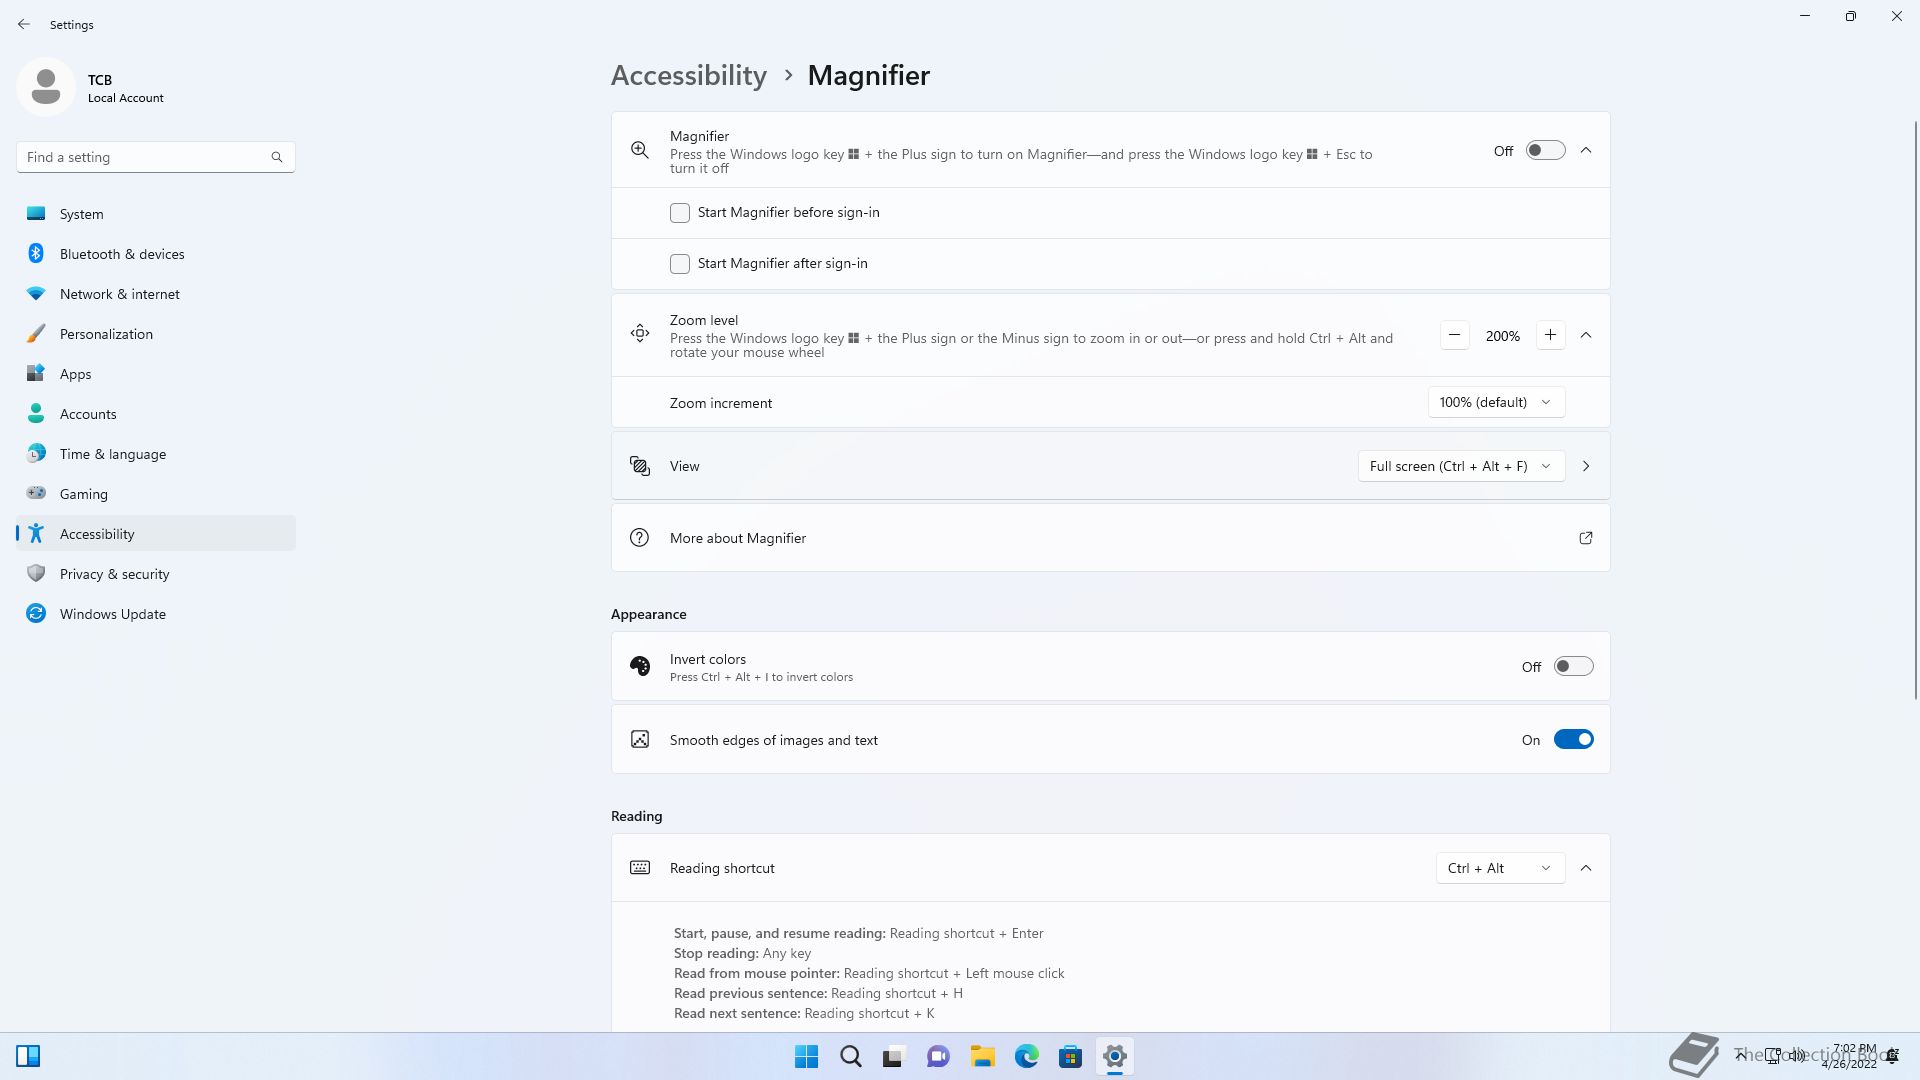Open the Reading shortcut Ctrl + Alt dropdown

[1499, 868]
